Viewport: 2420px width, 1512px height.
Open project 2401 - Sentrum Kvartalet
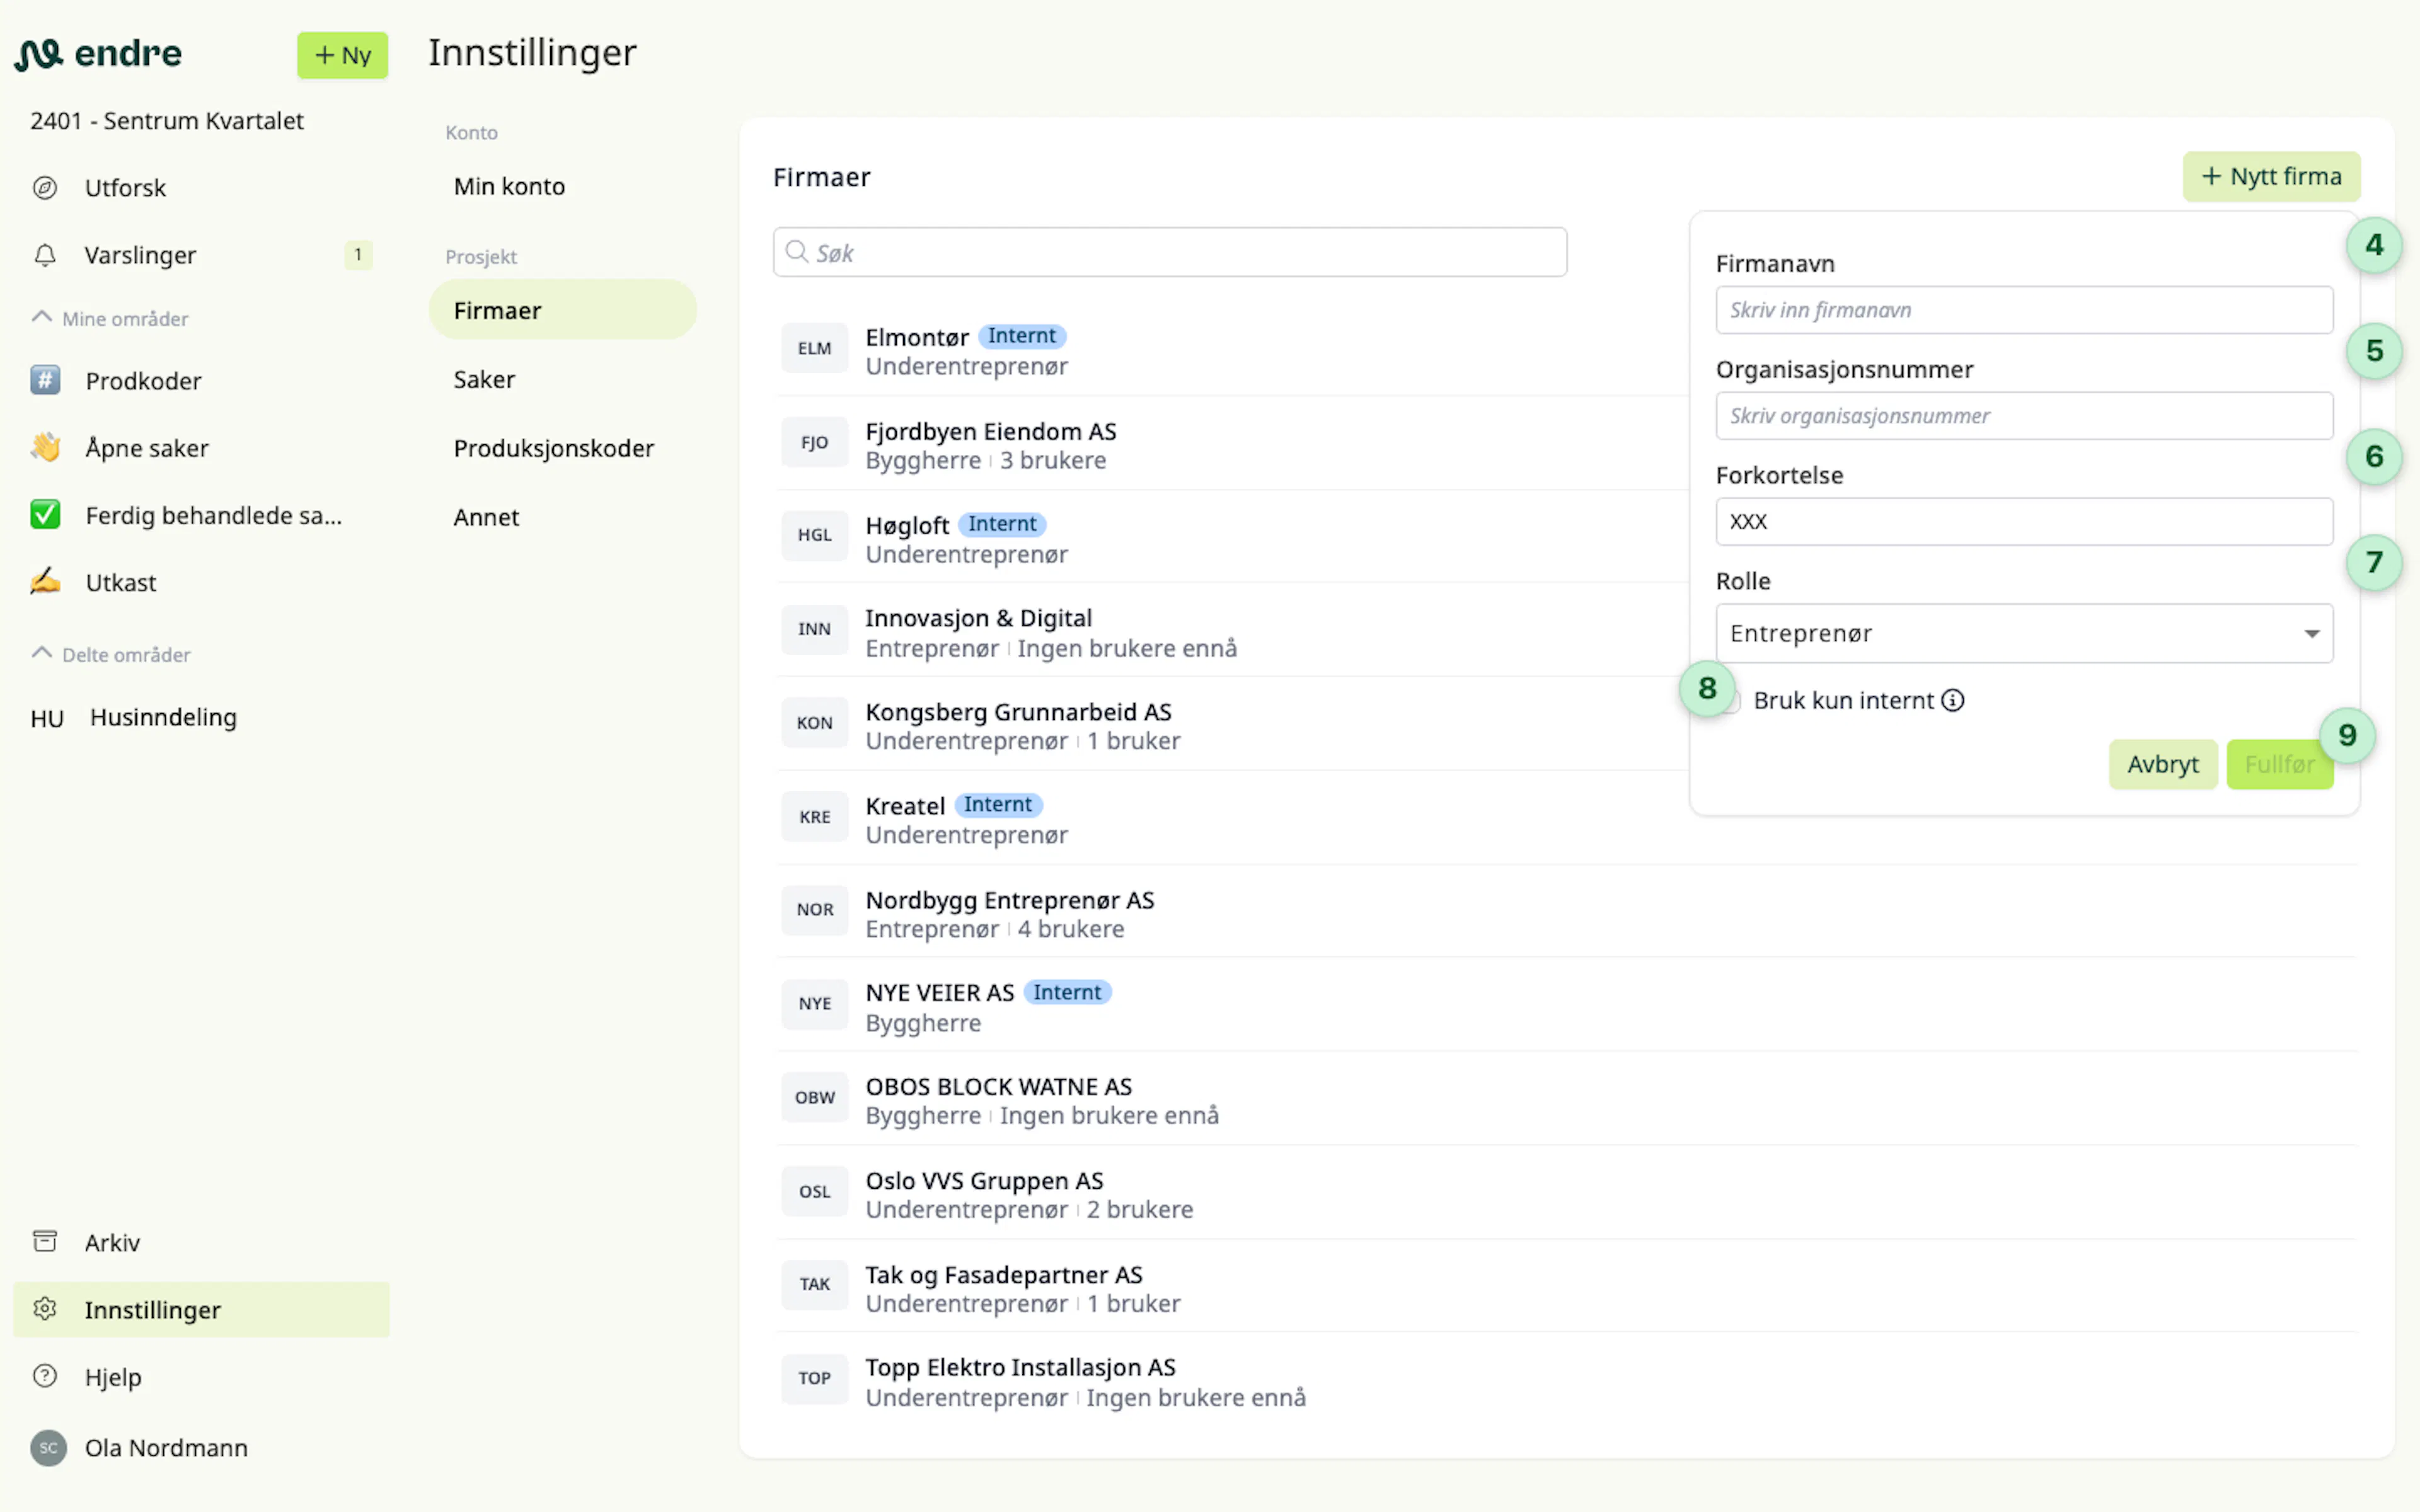[x=167, y=121]
